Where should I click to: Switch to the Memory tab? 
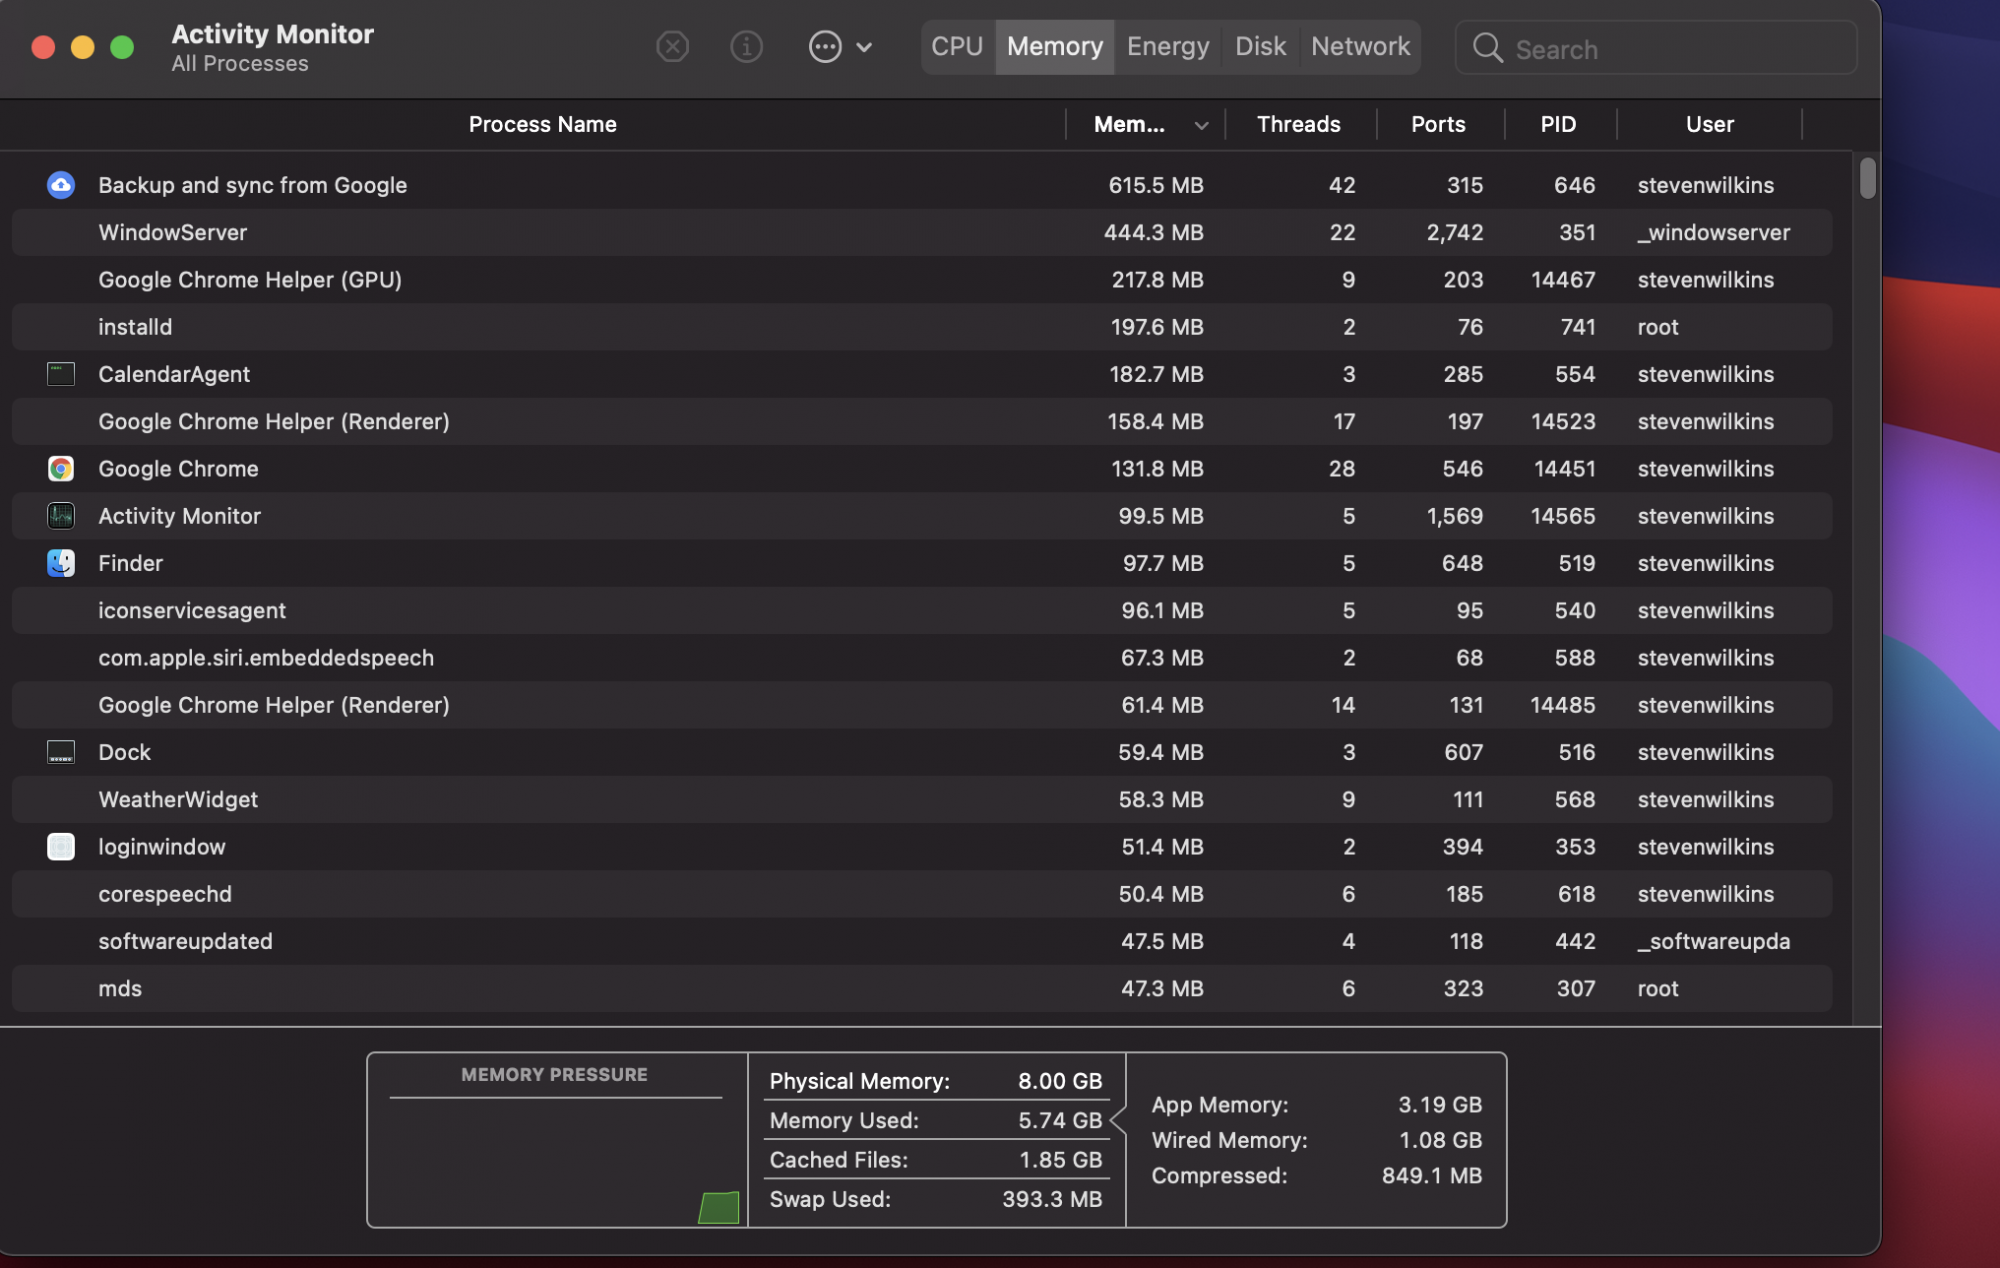pyautogui.click(x=1055, y=47)
